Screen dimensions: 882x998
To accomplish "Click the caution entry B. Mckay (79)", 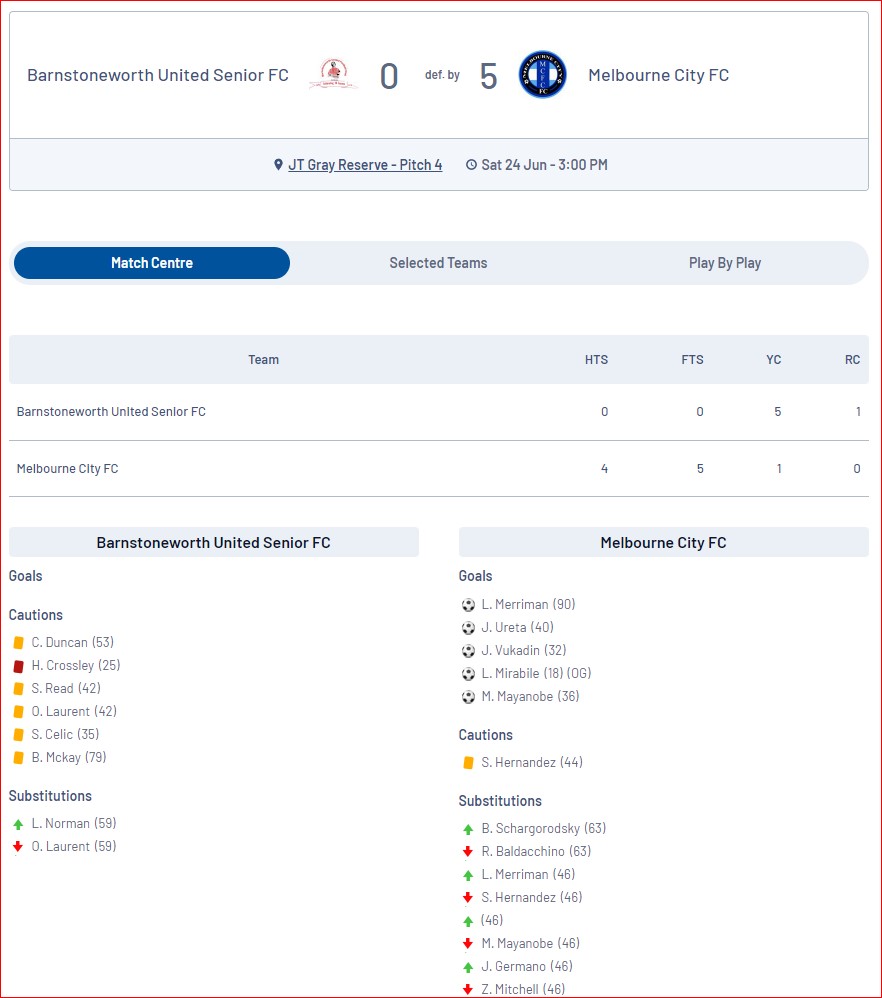I will point(69,757).
